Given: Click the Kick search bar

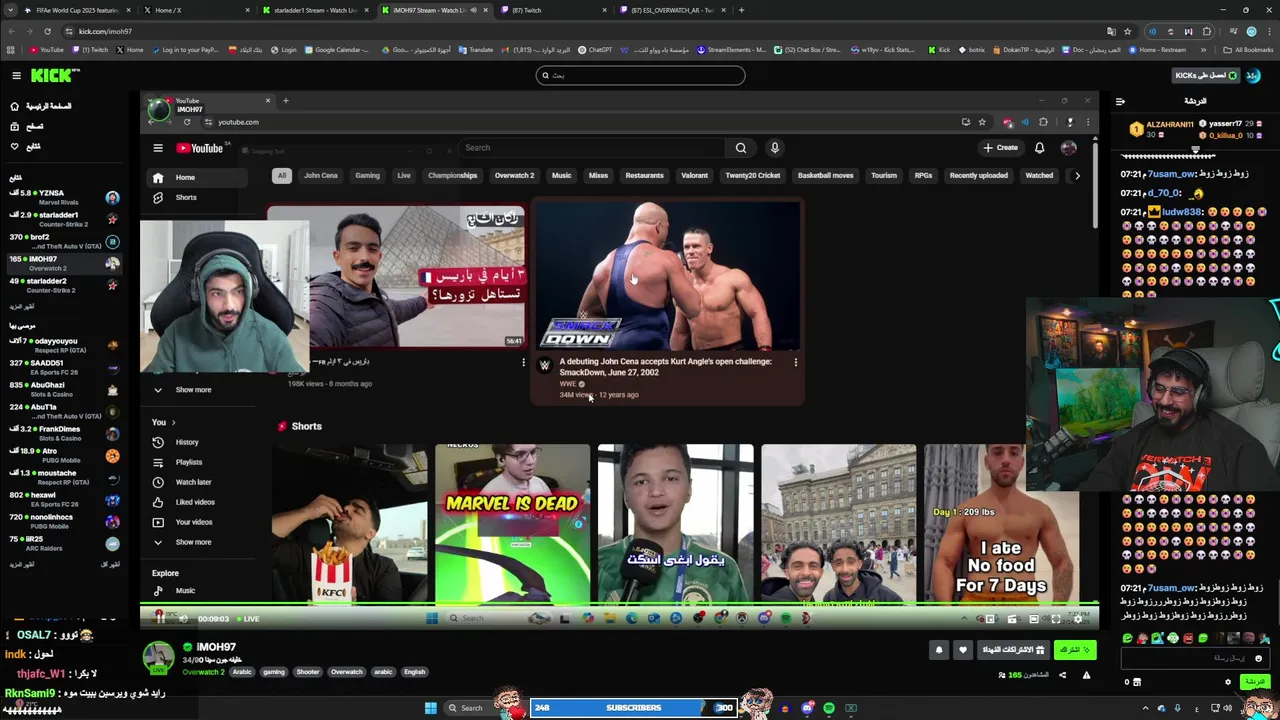Looking at the screenshot, I should 640,75.
